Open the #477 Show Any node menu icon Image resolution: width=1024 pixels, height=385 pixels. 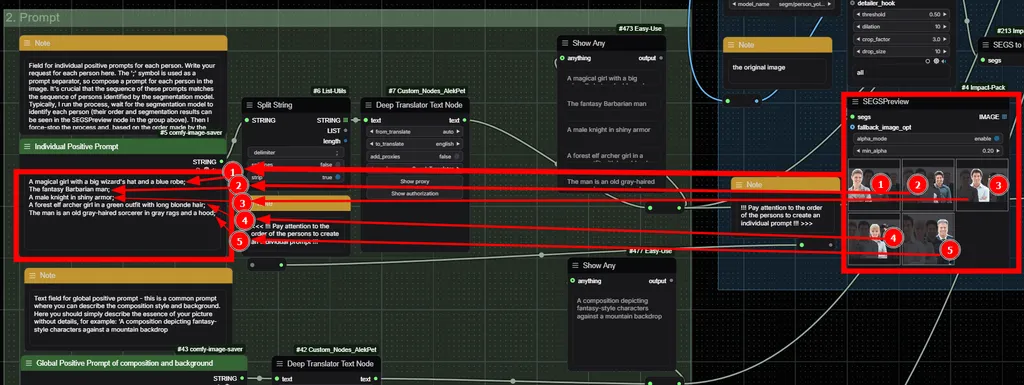click(575, 266)
